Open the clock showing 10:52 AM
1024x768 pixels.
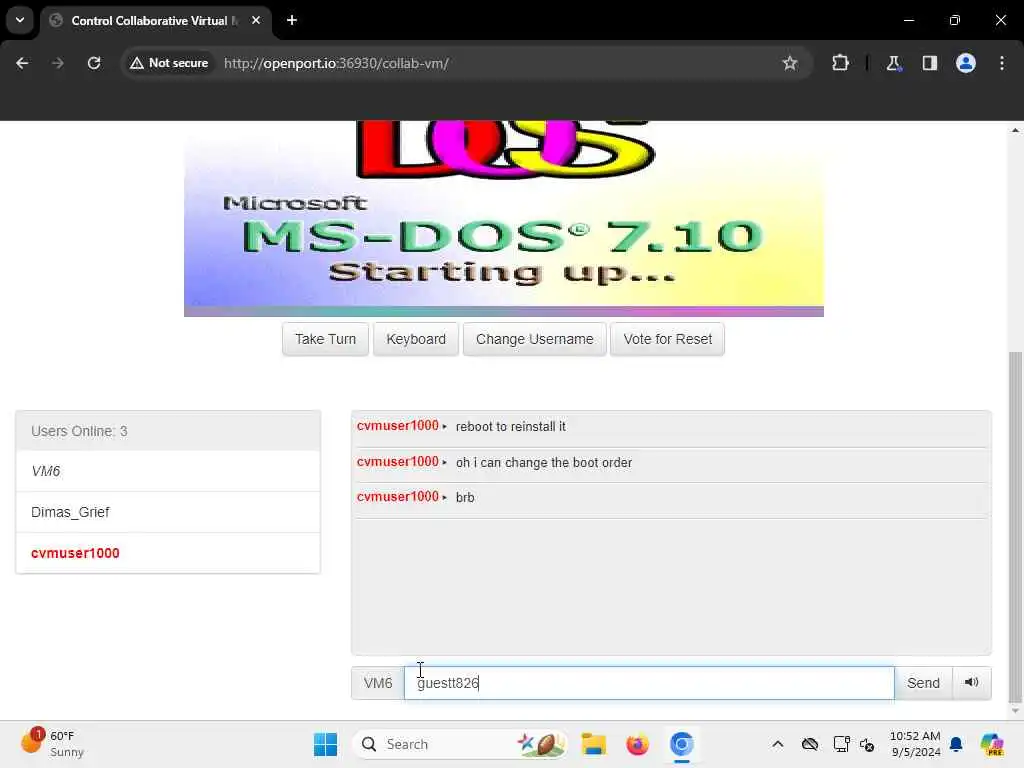[915, 744]
